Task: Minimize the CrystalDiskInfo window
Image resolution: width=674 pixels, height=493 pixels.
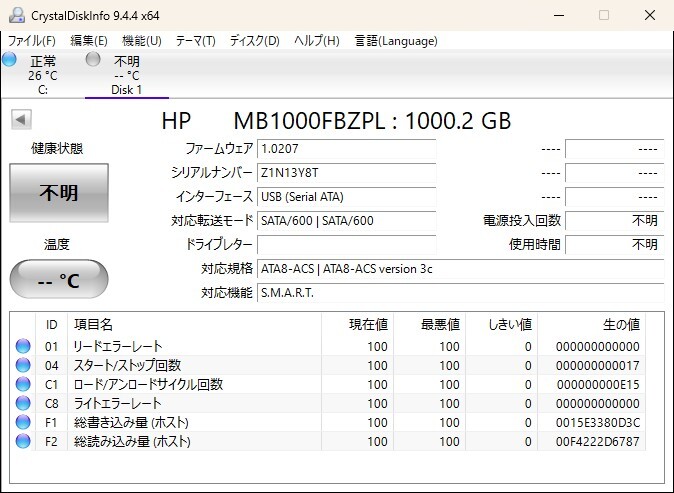Action: 559,15
